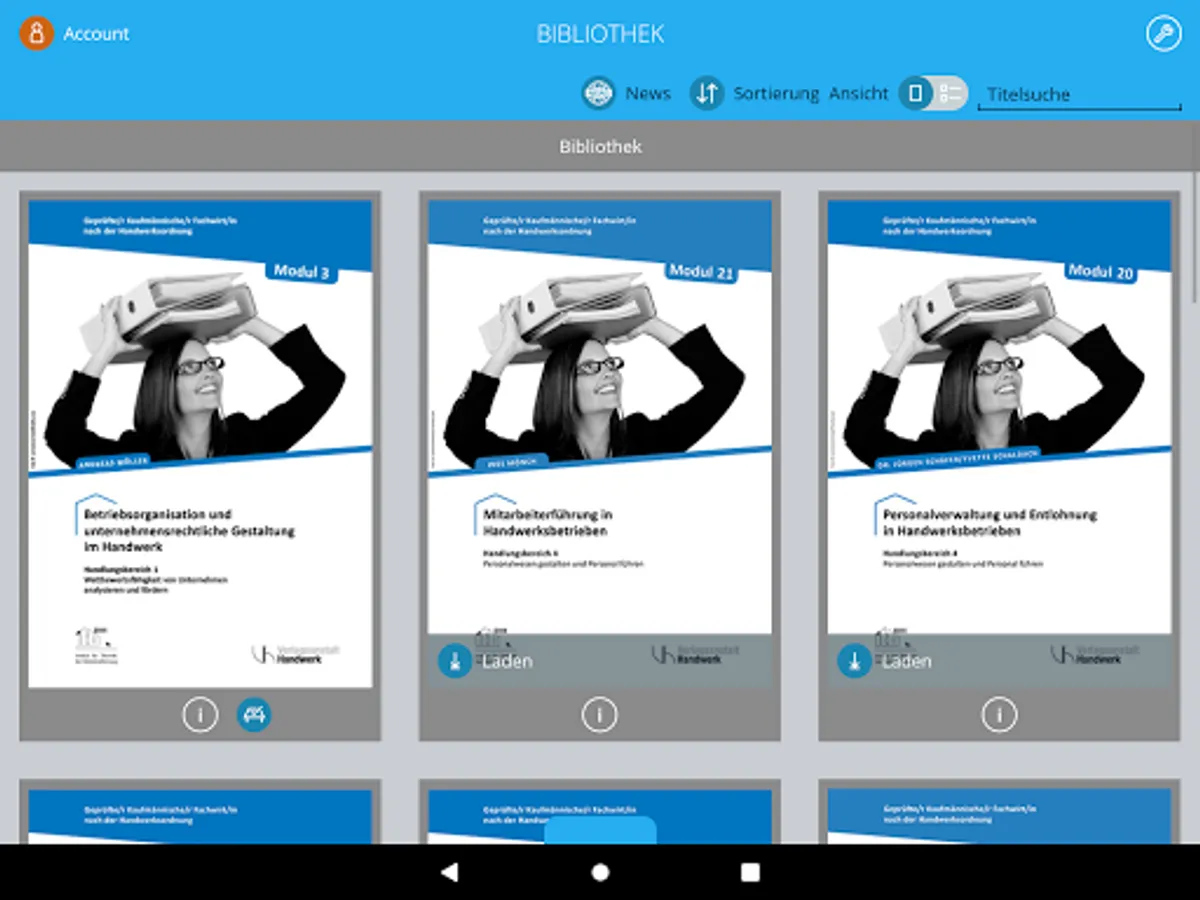Tap the News text label

648,93
